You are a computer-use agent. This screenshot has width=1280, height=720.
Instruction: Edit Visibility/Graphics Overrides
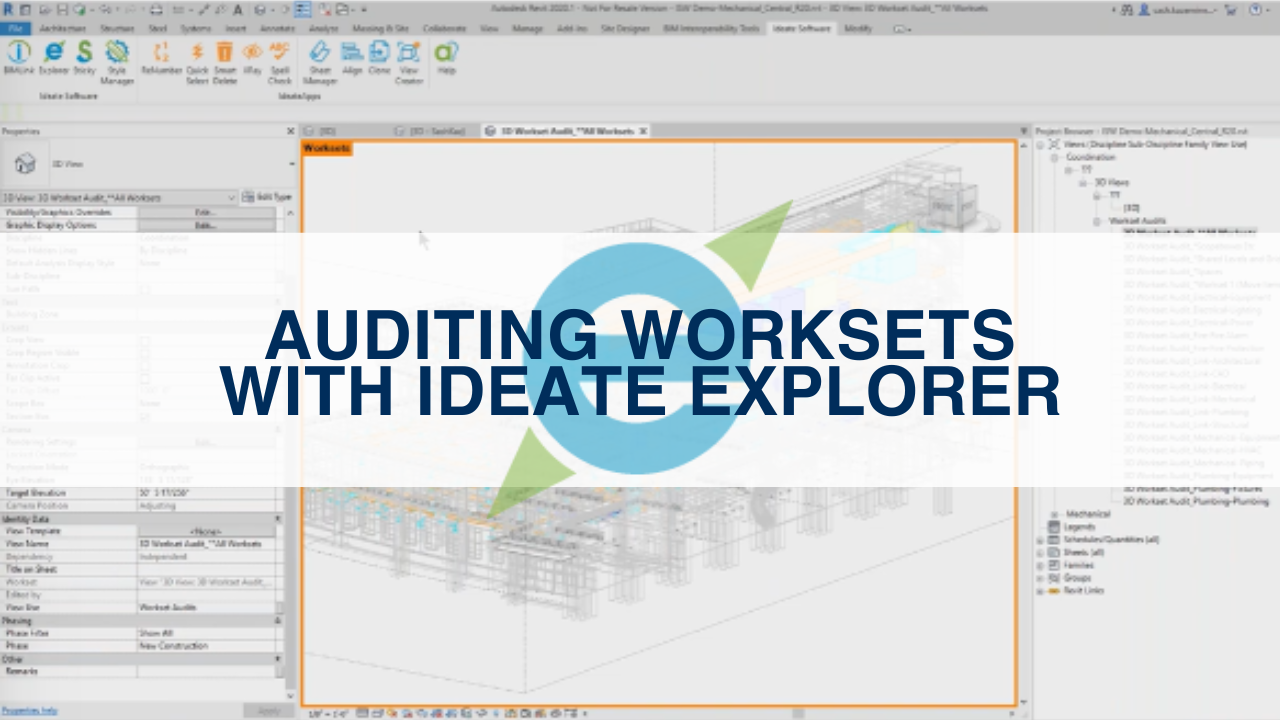(x=206, y=212)
